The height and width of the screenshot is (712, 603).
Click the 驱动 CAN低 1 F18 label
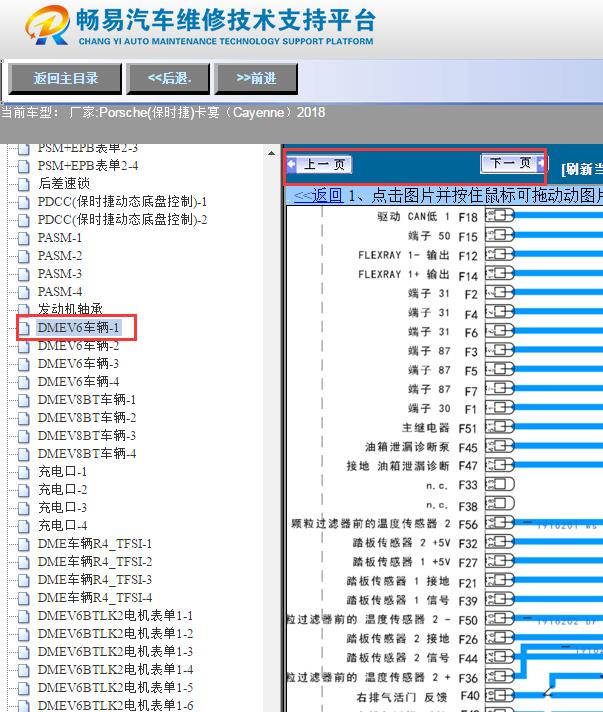[x=427, y=217]
